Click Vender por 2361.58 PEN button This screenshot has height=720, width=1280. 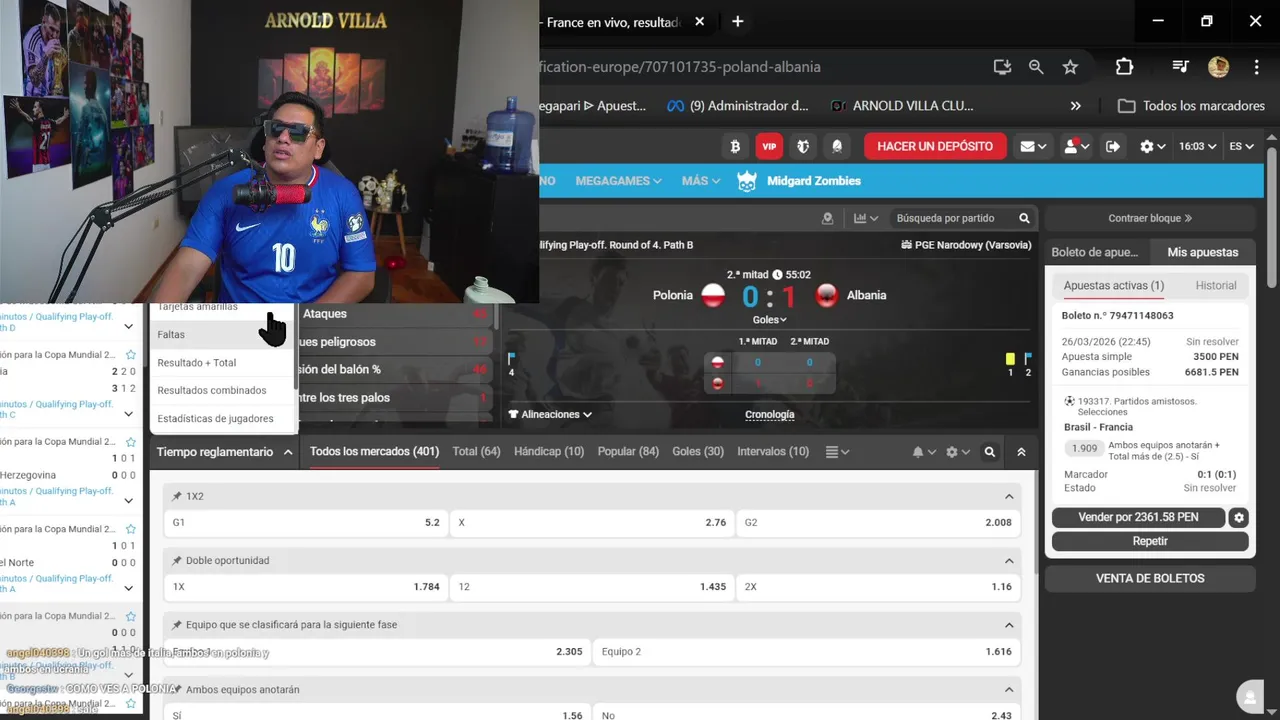(x=1138, y=517)
